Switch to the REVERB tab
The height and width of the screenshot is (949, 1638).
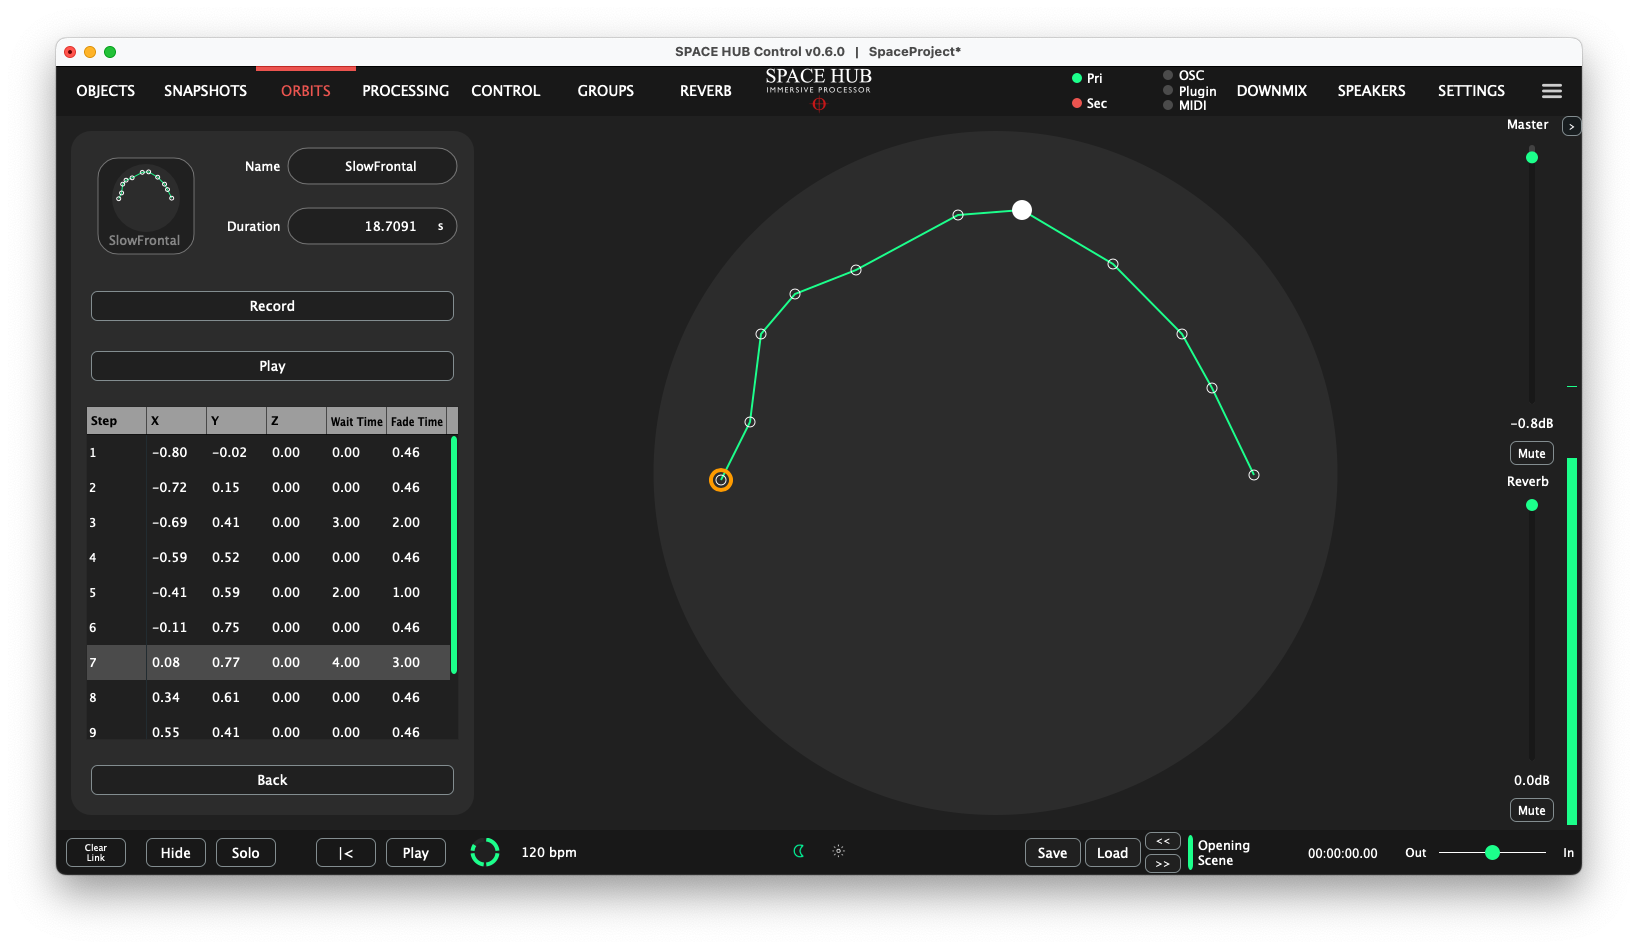pyautogui.click(x=705, y=90)
